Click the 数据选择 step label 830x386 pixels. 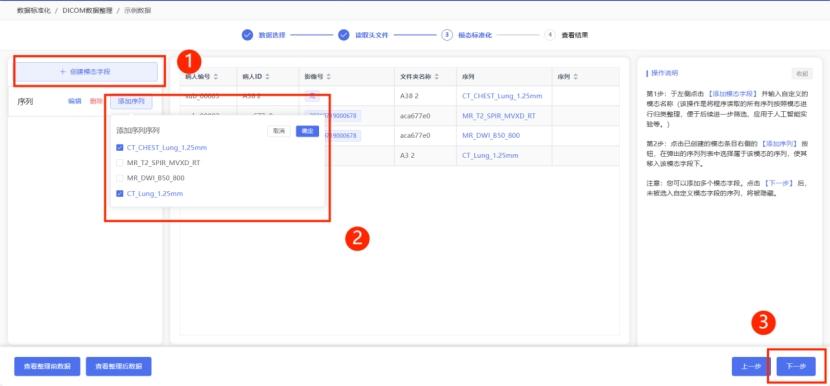click(x=272, y=35)
